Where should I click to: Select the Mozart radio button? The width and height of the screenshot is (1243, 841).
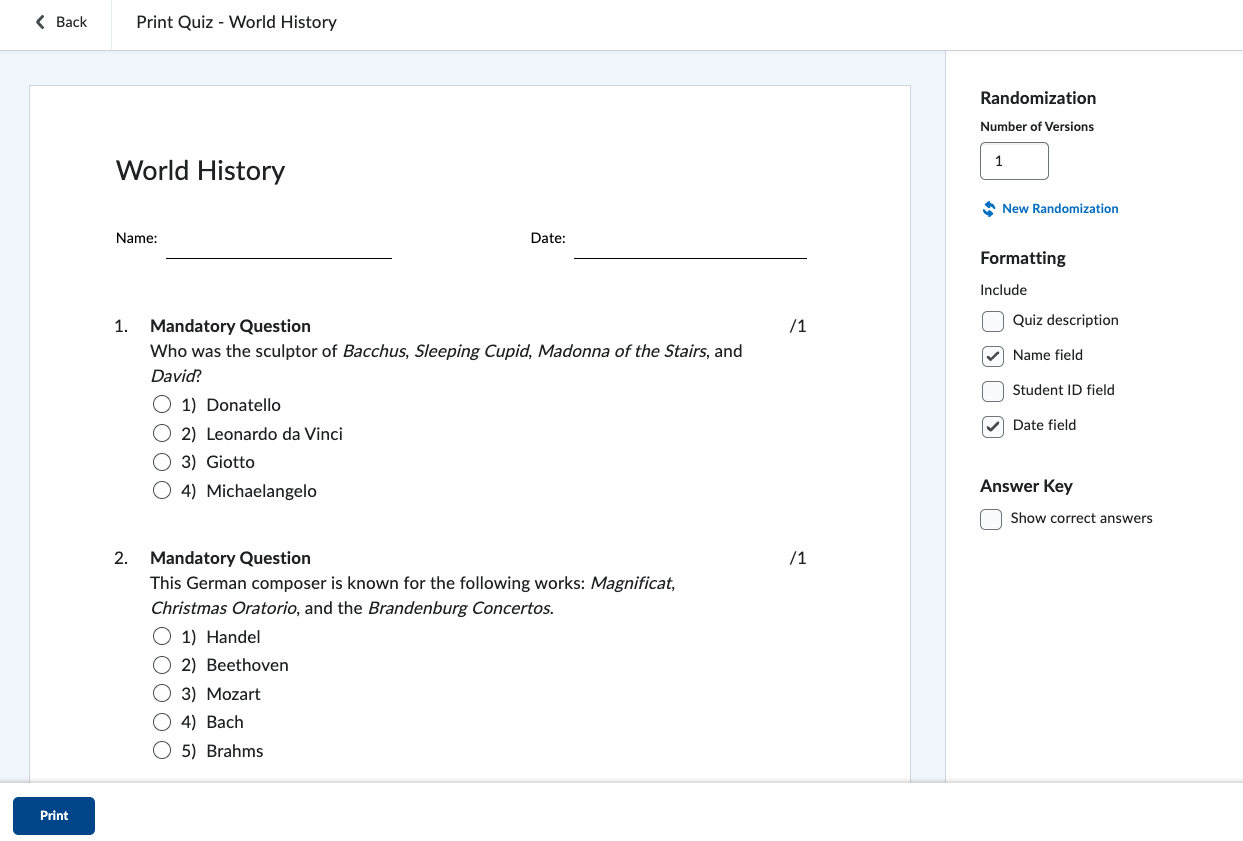tap(162, 694)
